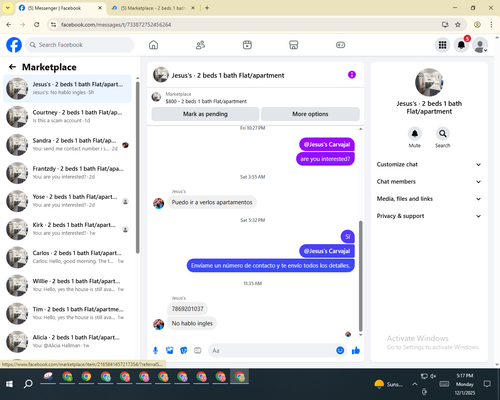Open the account profile menu
Viewport: 500px width, 400px height.
[480, 45]
